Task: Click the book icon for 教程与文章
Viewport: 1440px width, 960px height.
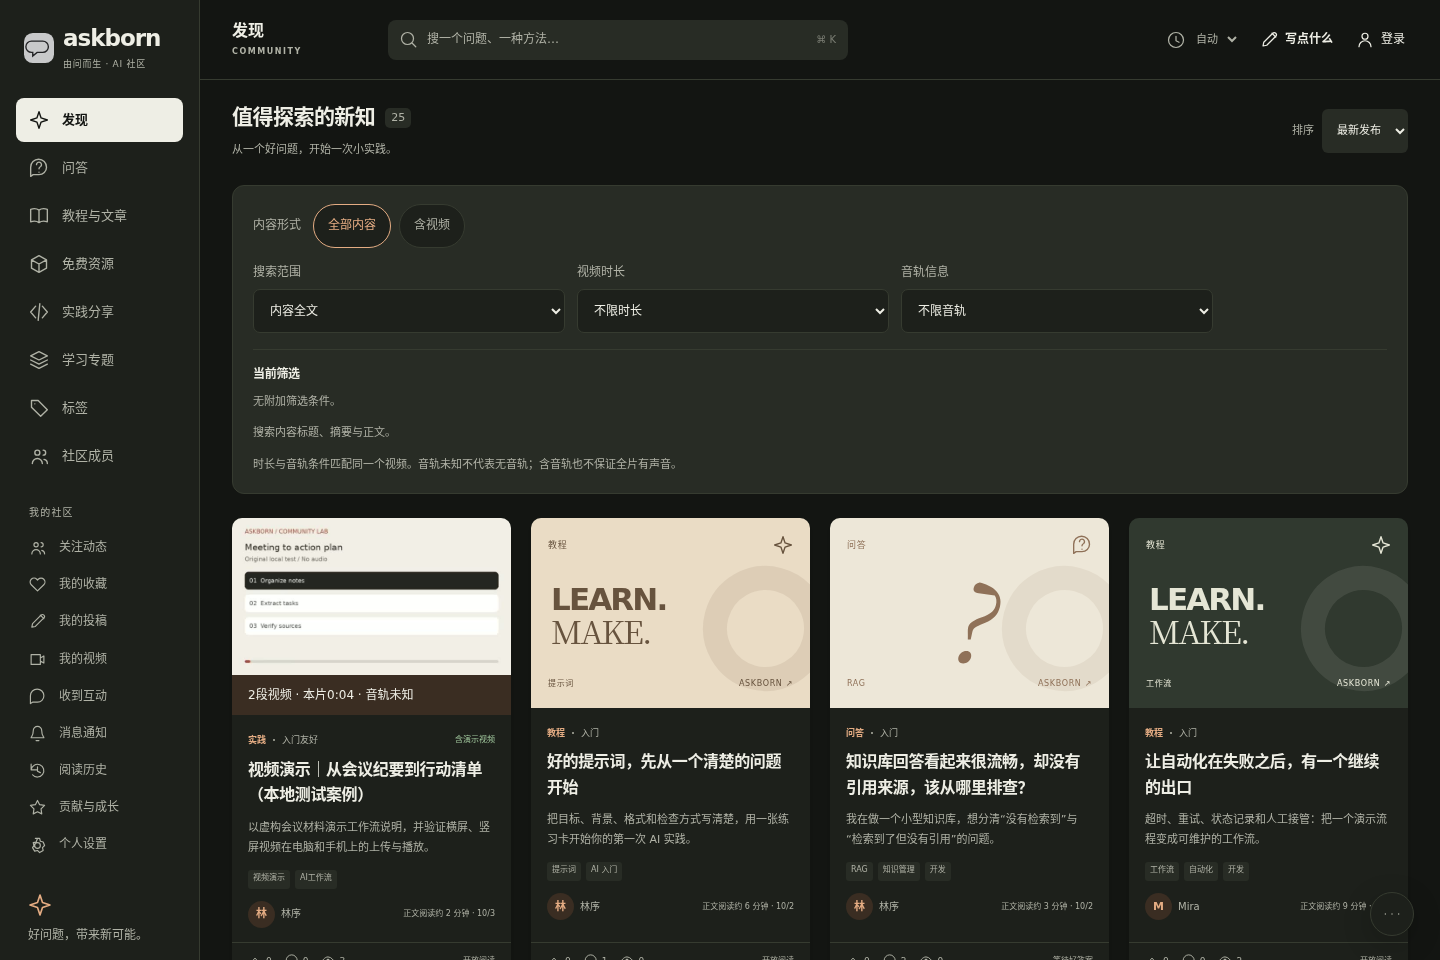Action: 39,216
